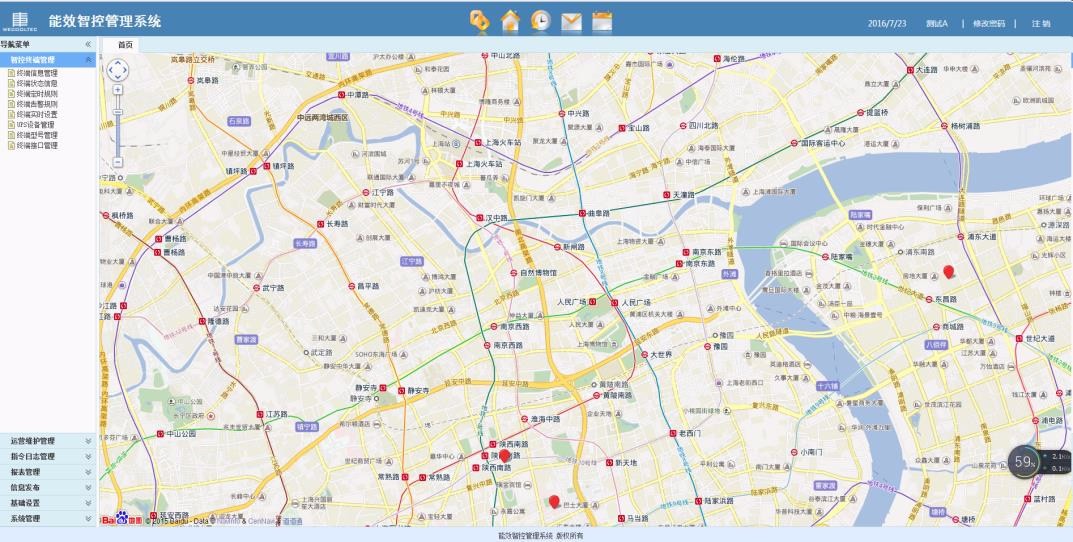
Task: Click 自然博物馆 metro station icon
Action: [x=513, y=272]
